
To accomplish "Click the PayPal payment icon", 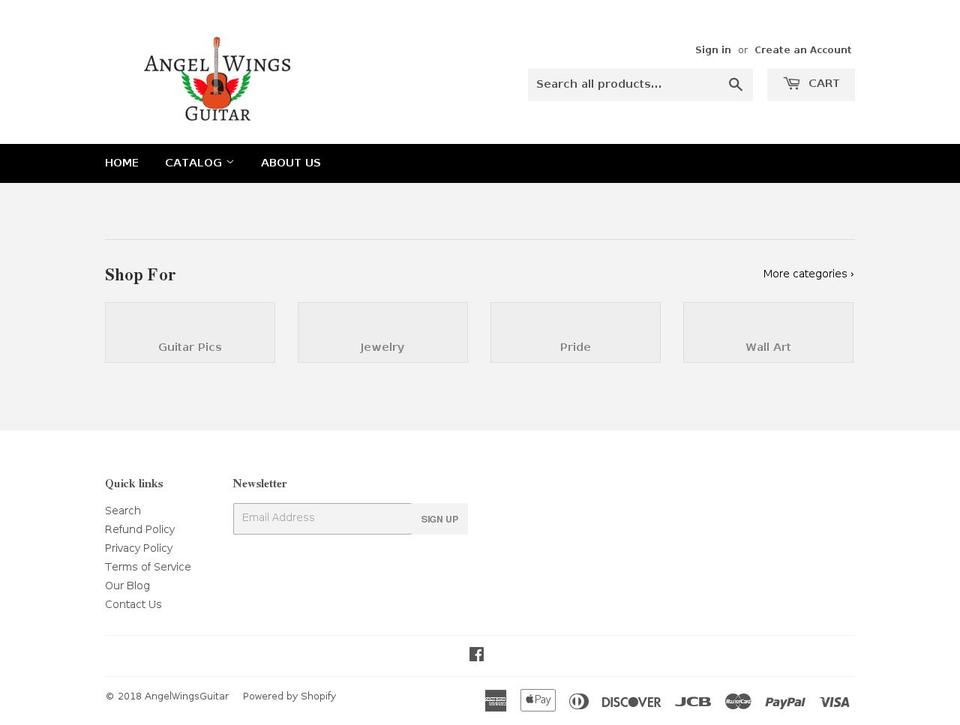I will point(785,702).
